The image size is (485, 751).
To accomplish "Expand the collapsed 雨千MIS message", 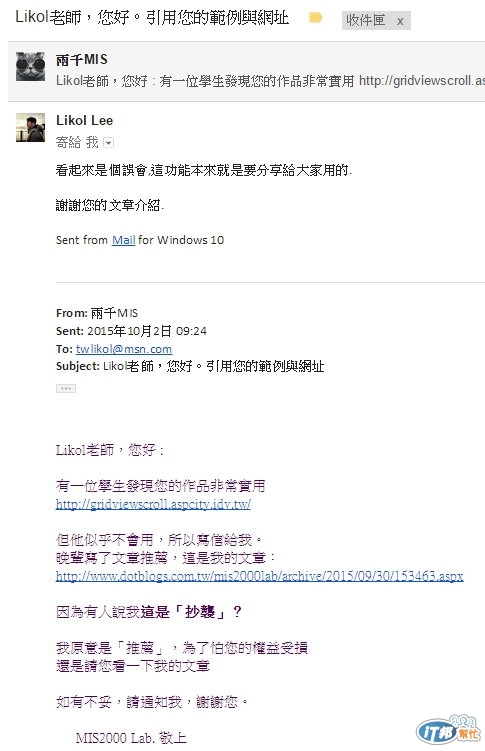I will tap(246, 71).
